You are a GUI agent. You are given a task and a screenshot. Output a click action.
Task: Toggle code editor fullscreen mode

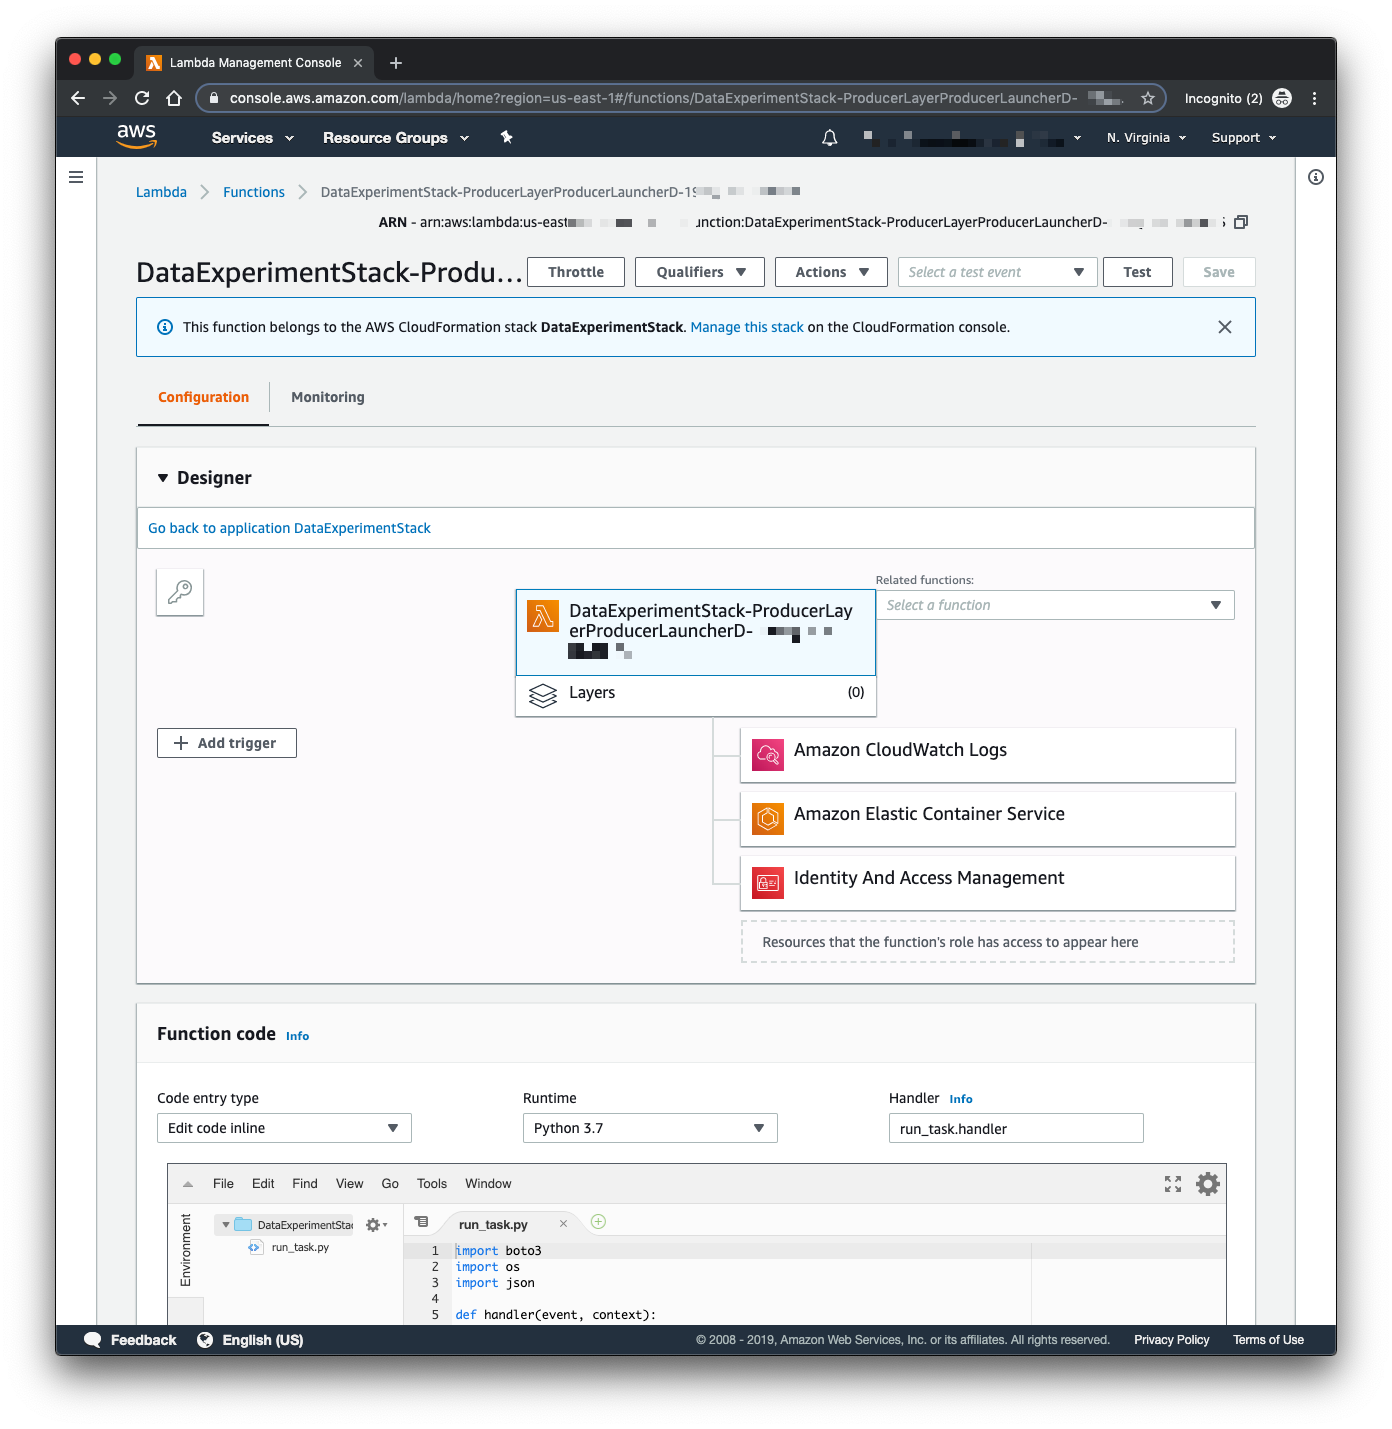click(x=1173, y=1184)
